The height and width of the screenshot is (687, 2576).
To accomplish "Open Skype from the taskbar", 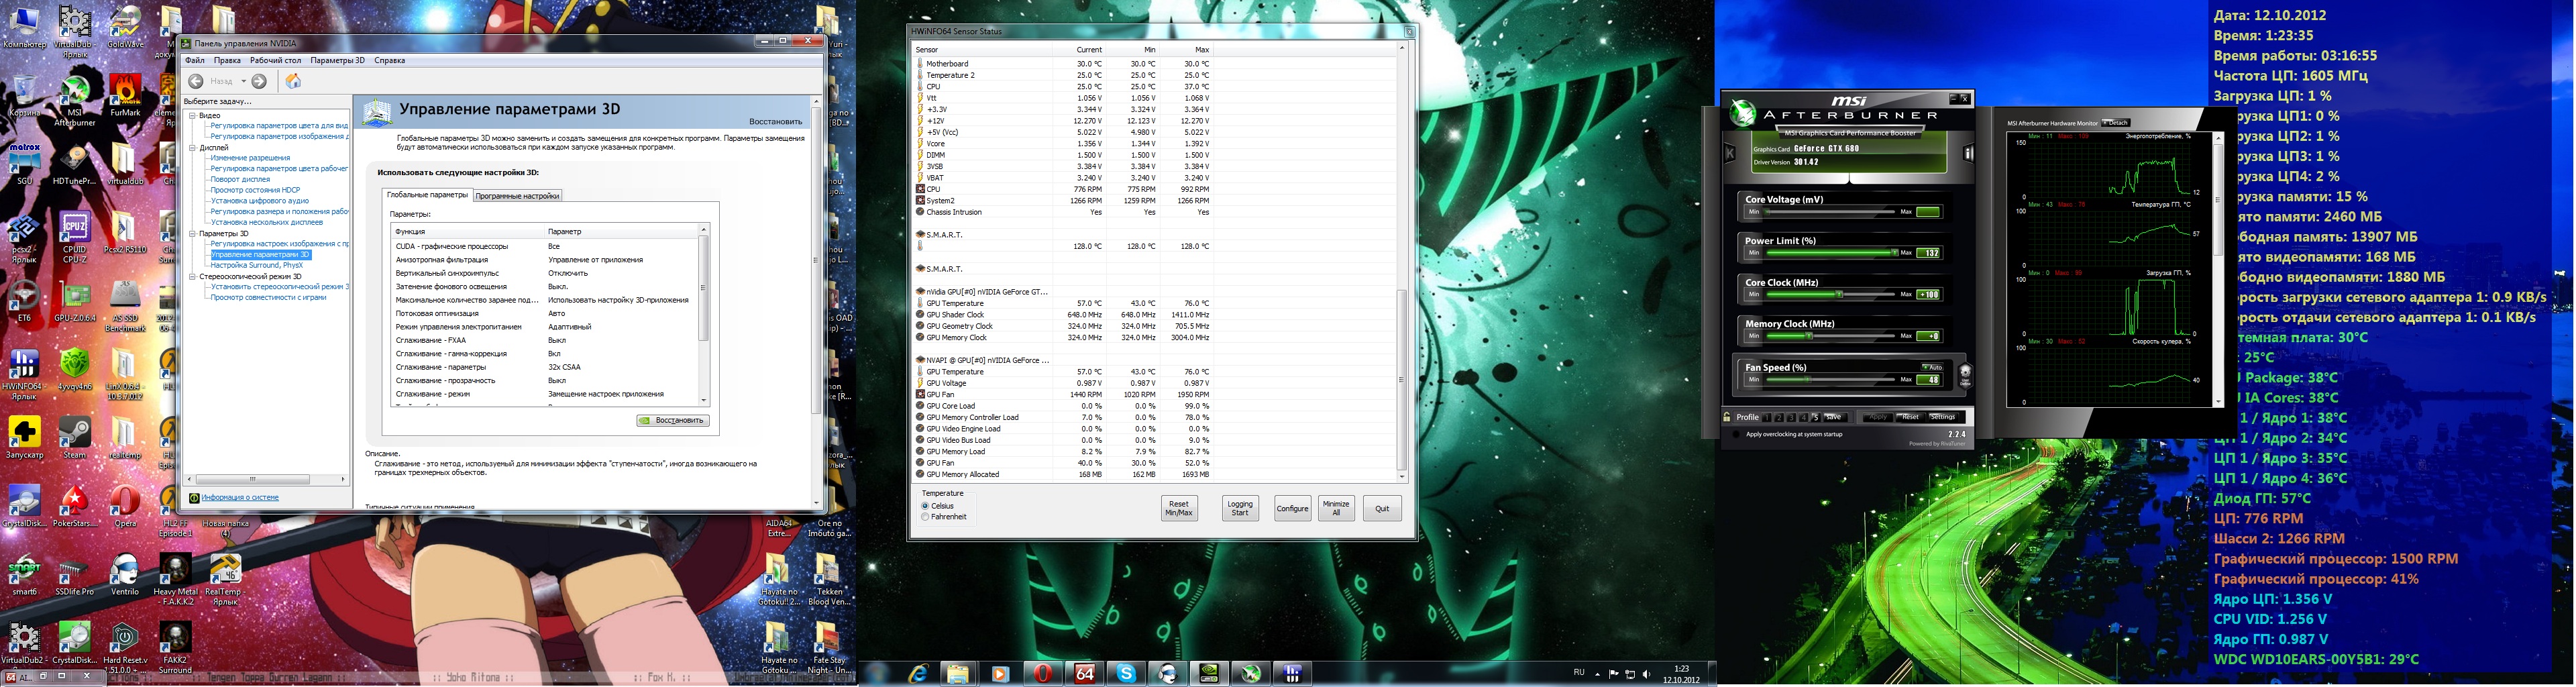I will coord(1126,674).
